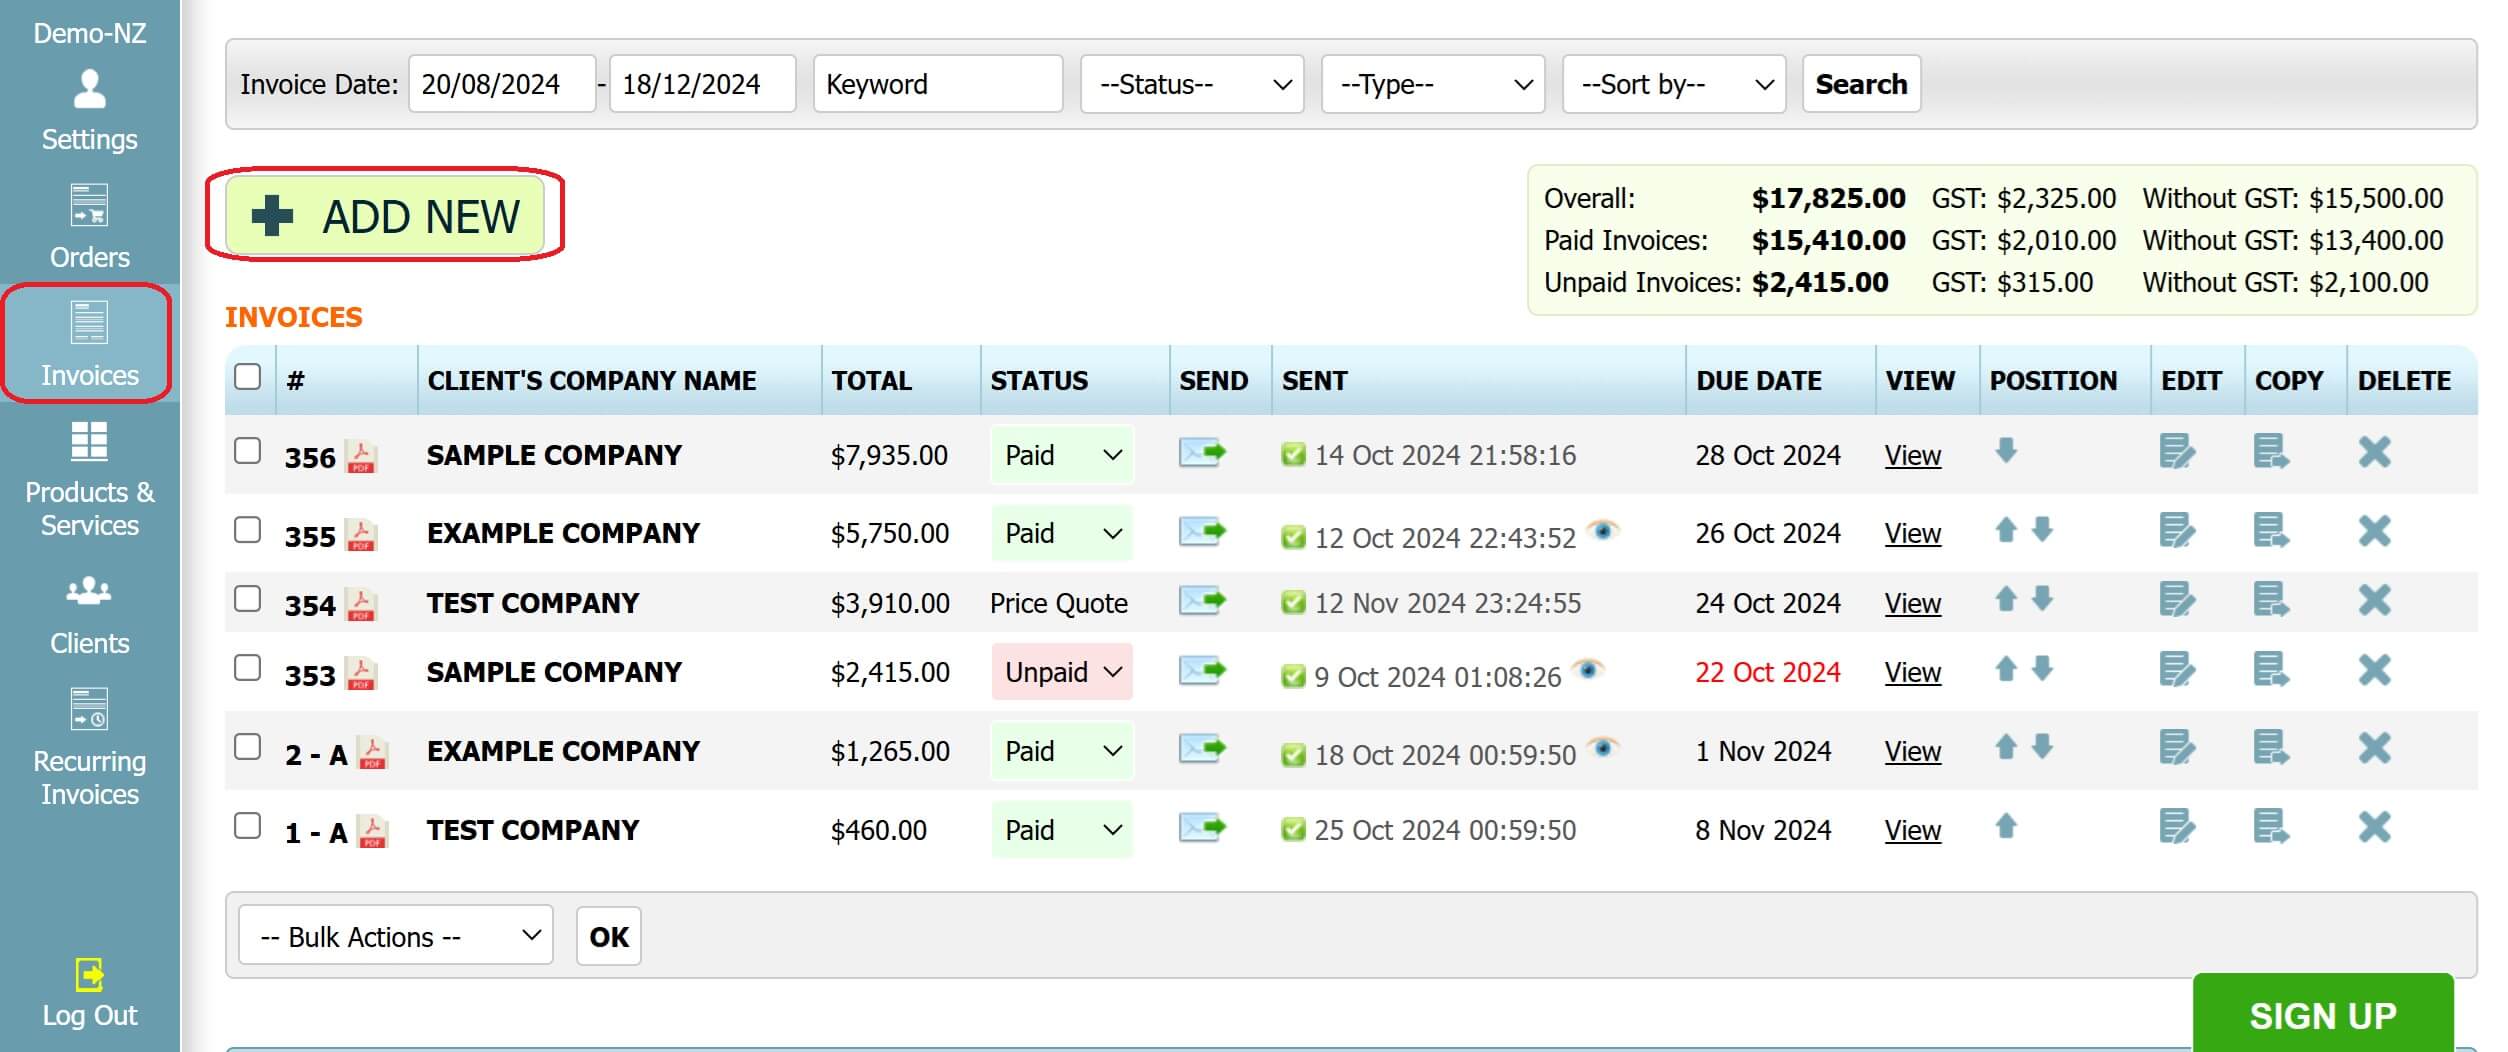Change Paid status dropdown for invoice 2 - A

coord(1062,751)
